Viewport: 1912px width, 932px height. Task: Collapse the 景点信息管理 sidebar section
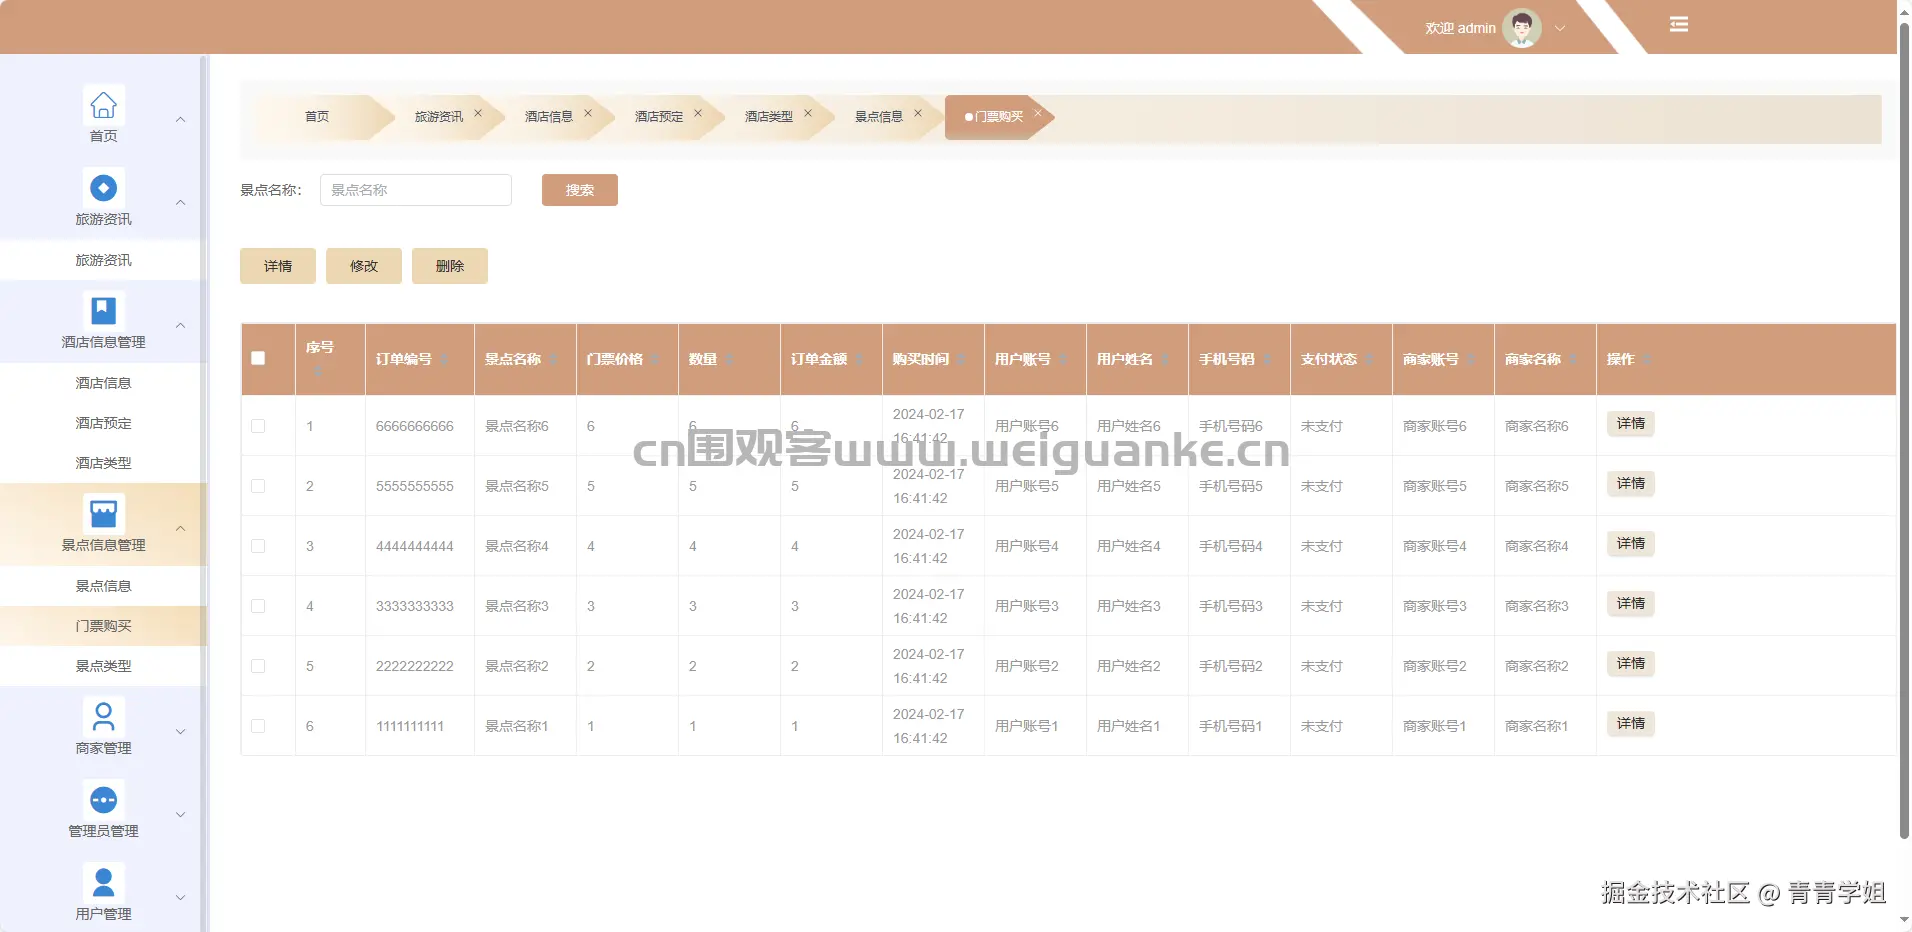180,528
